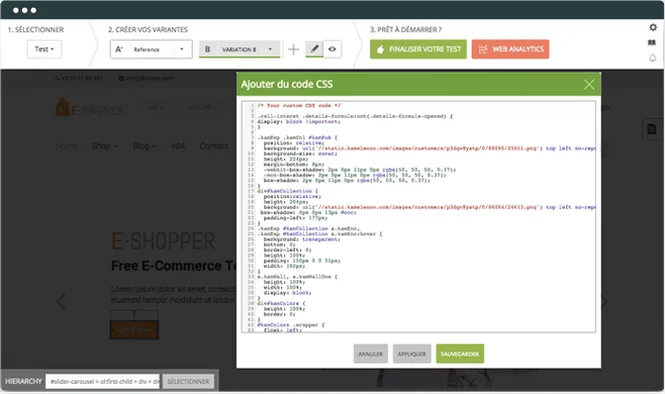Screen dimensions: 665x394
Task: Open the book documentation icon
Action: click(652, 42)
